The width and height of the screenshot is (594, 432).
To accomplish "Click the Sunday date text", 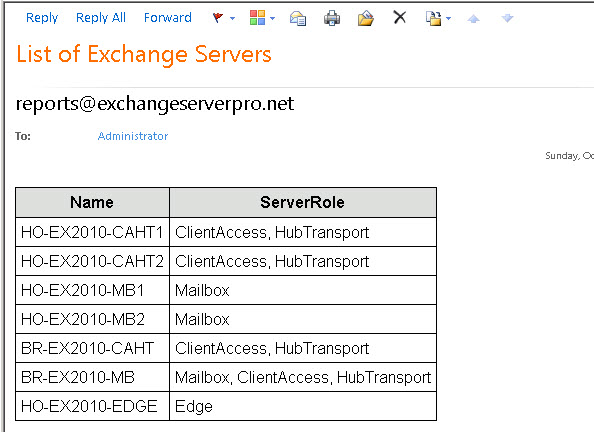I will point(569,156).
